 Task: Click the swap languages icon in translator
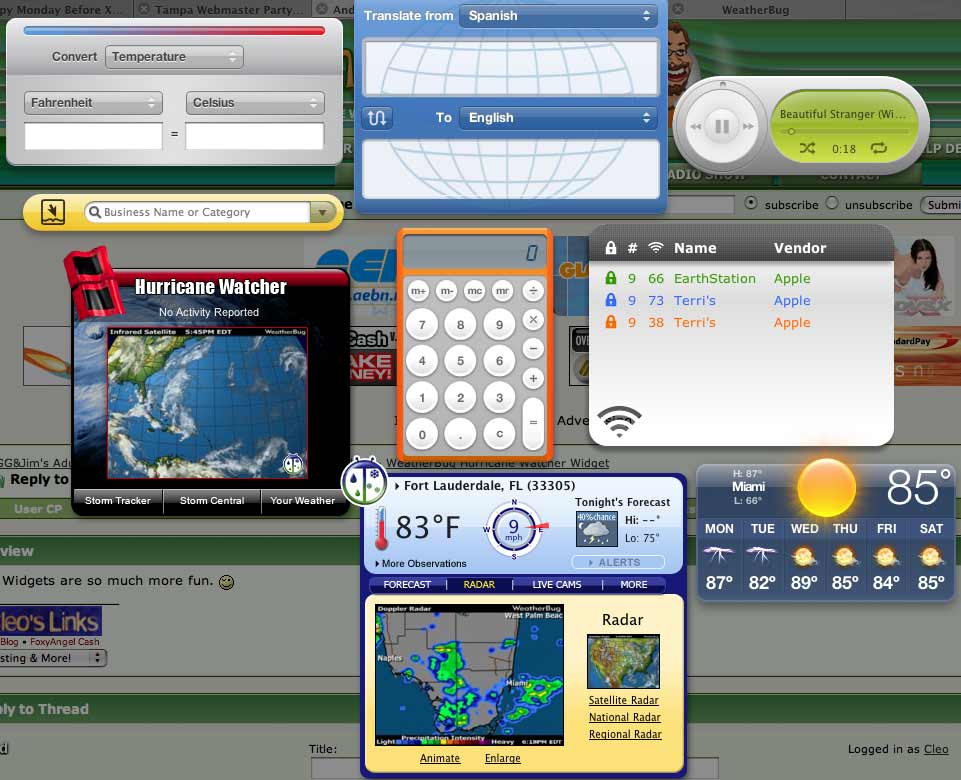pyautogui.click(x=377, y=118)
